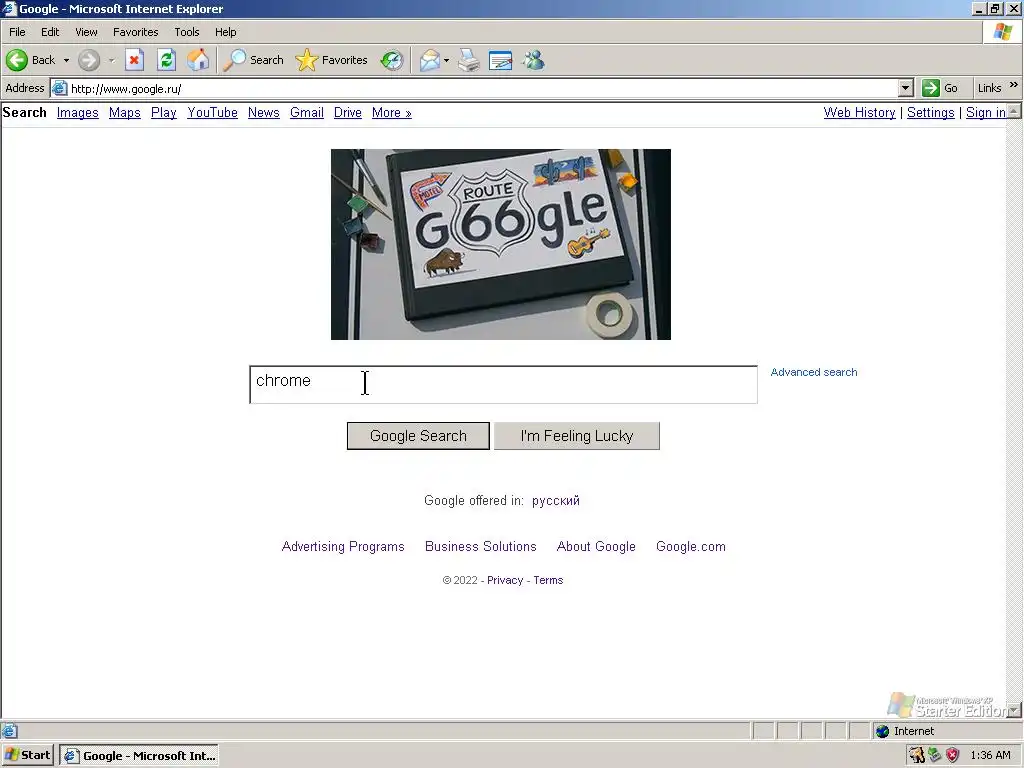
Task: Open the Drive link
Action: (x=347, y=112)
